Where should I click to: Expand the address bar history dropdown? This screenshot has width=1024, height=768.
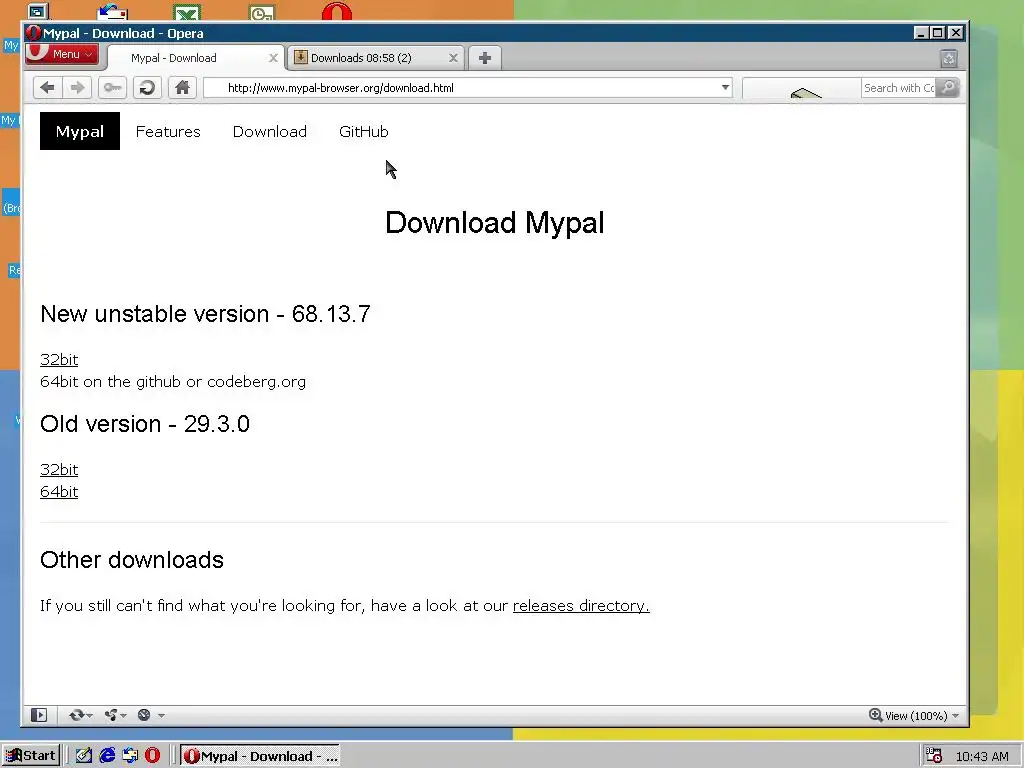[x=725, y=88]
